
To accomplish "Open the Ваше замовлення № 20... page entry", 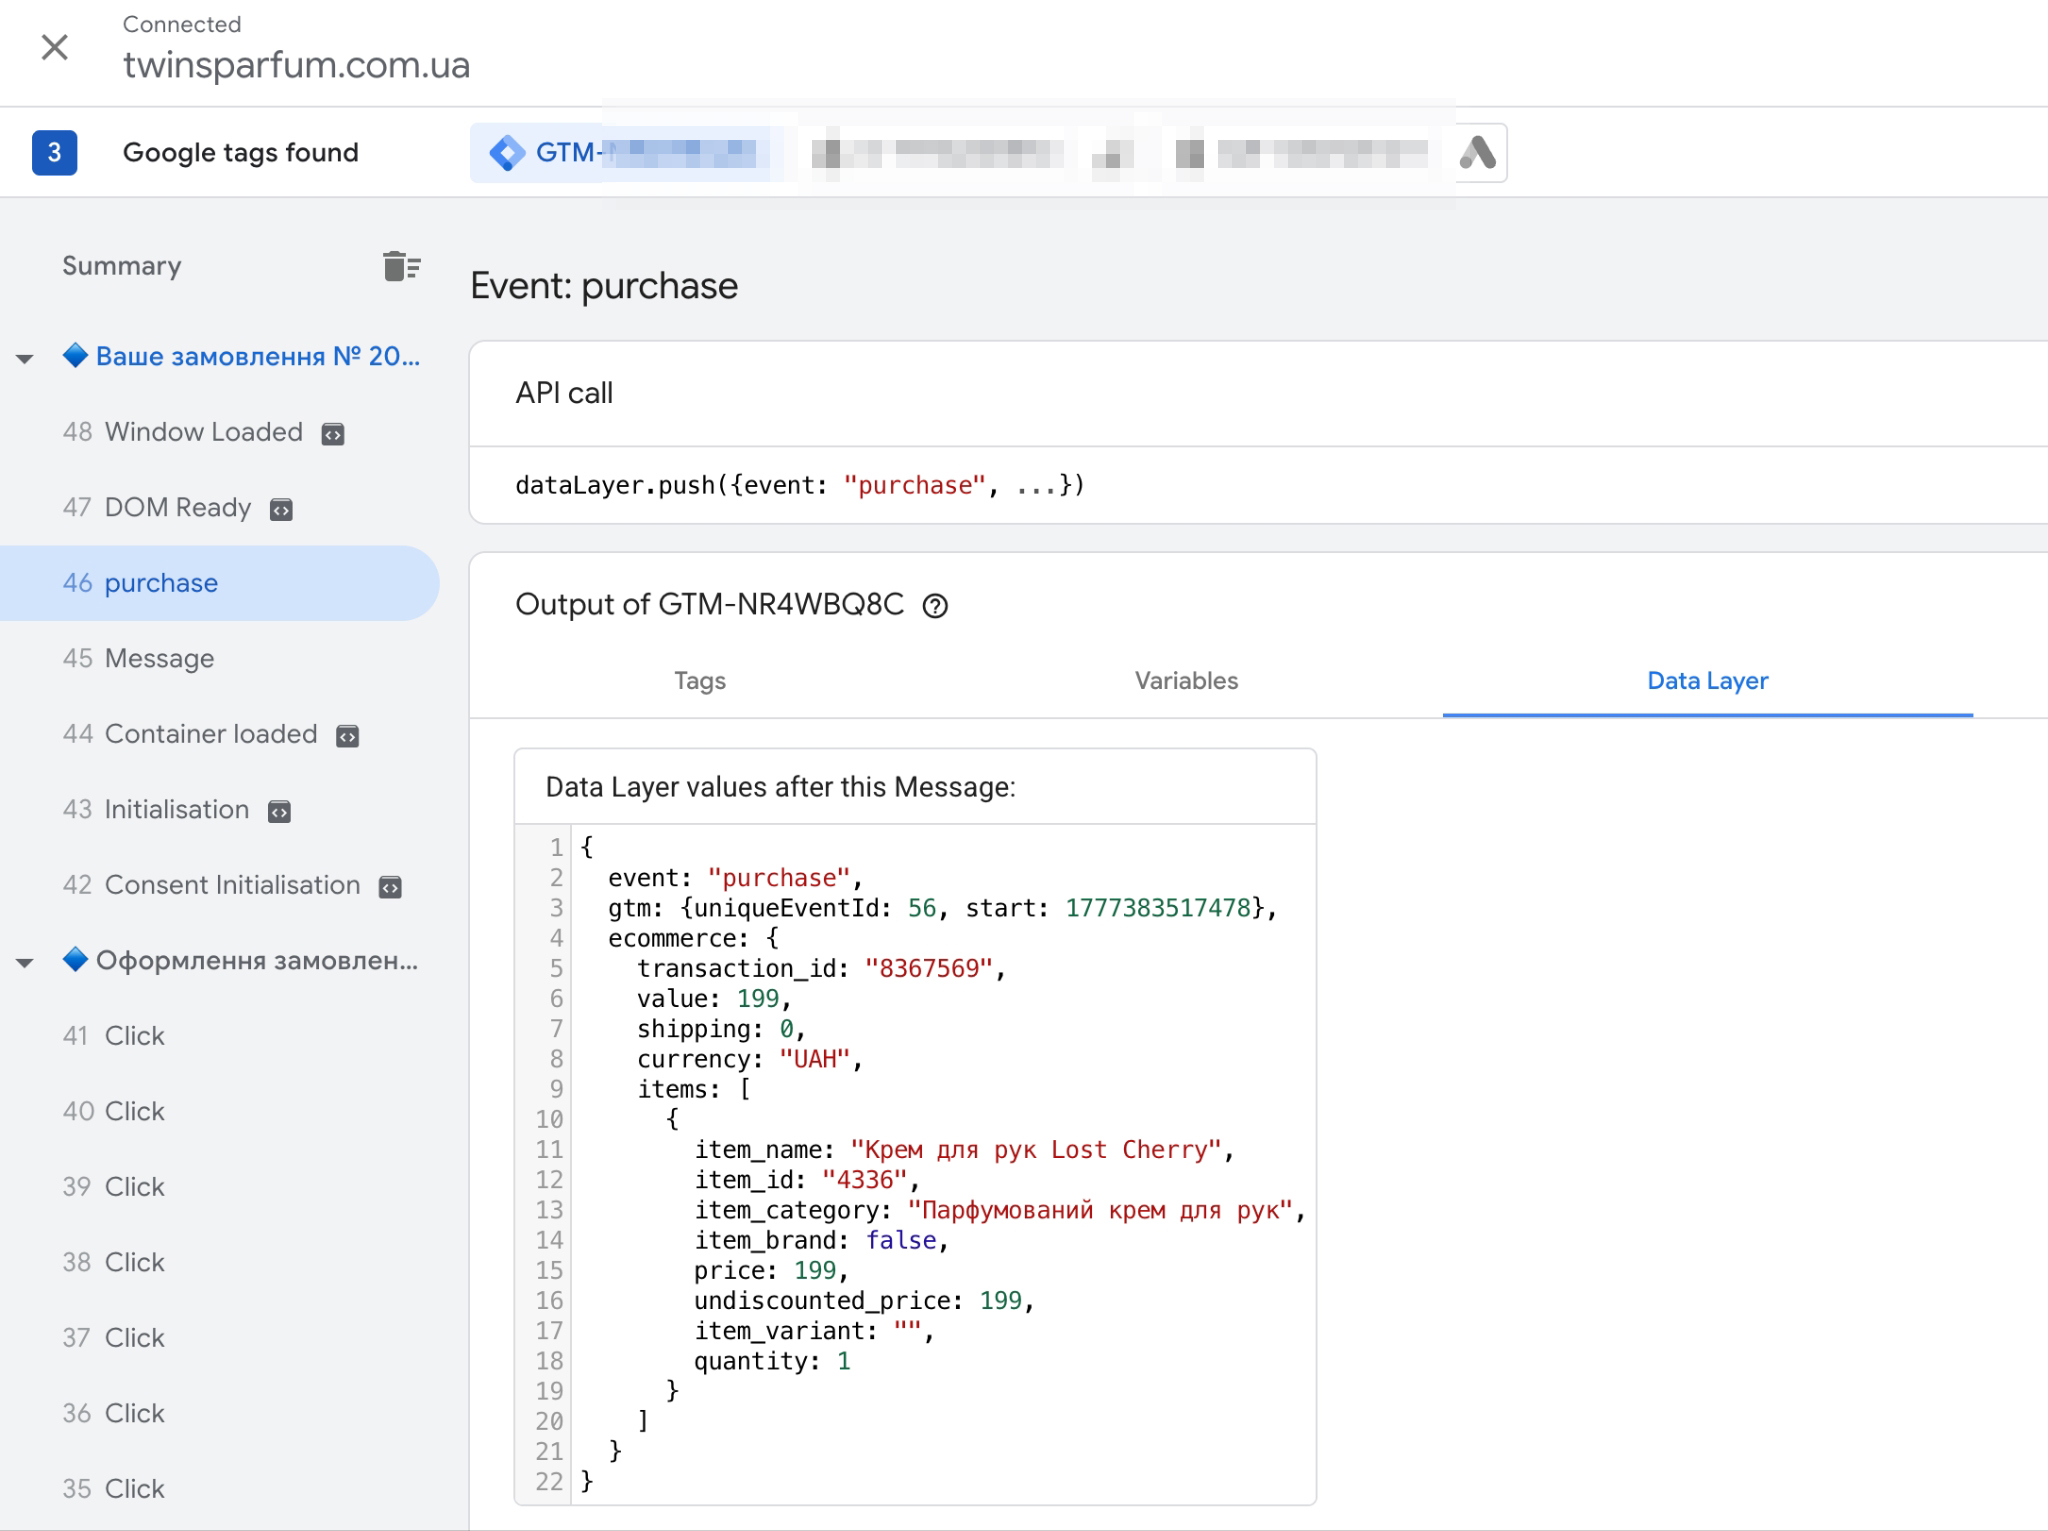I will (x=242, y=356).
